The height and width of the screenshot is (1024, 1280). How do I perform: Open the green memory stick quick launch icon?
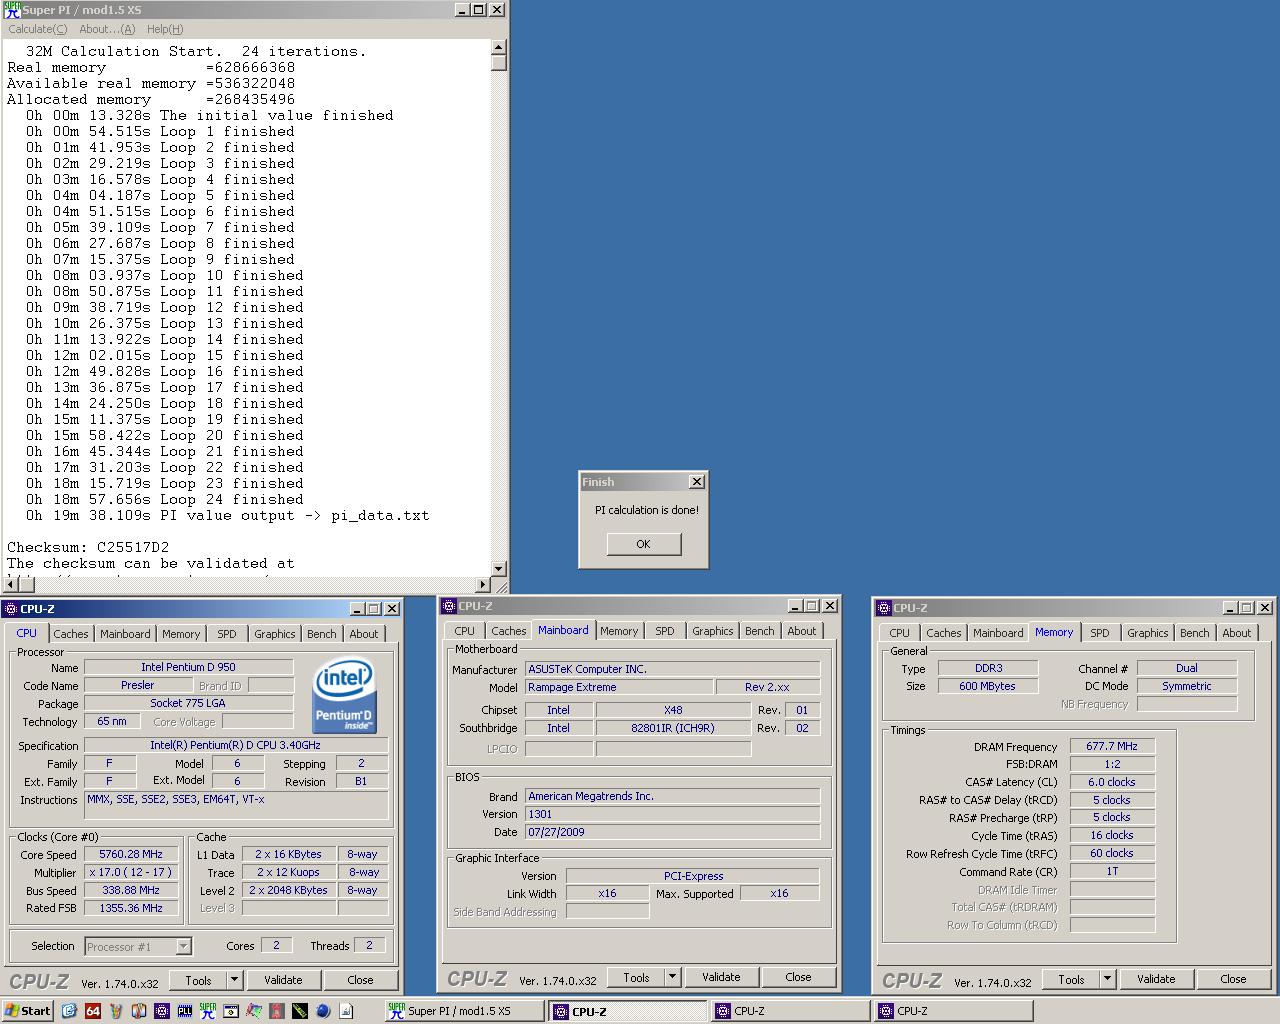[x=300, y=1011]
